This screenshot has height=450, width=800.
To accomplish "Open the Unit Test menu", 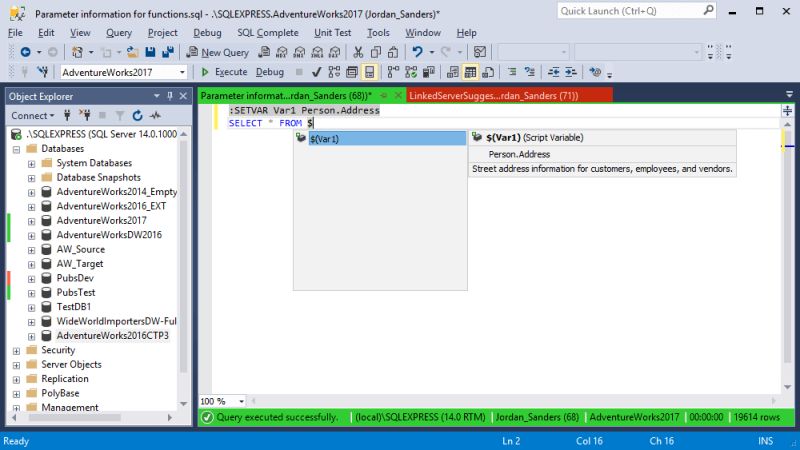I will (x=333, y=33).
